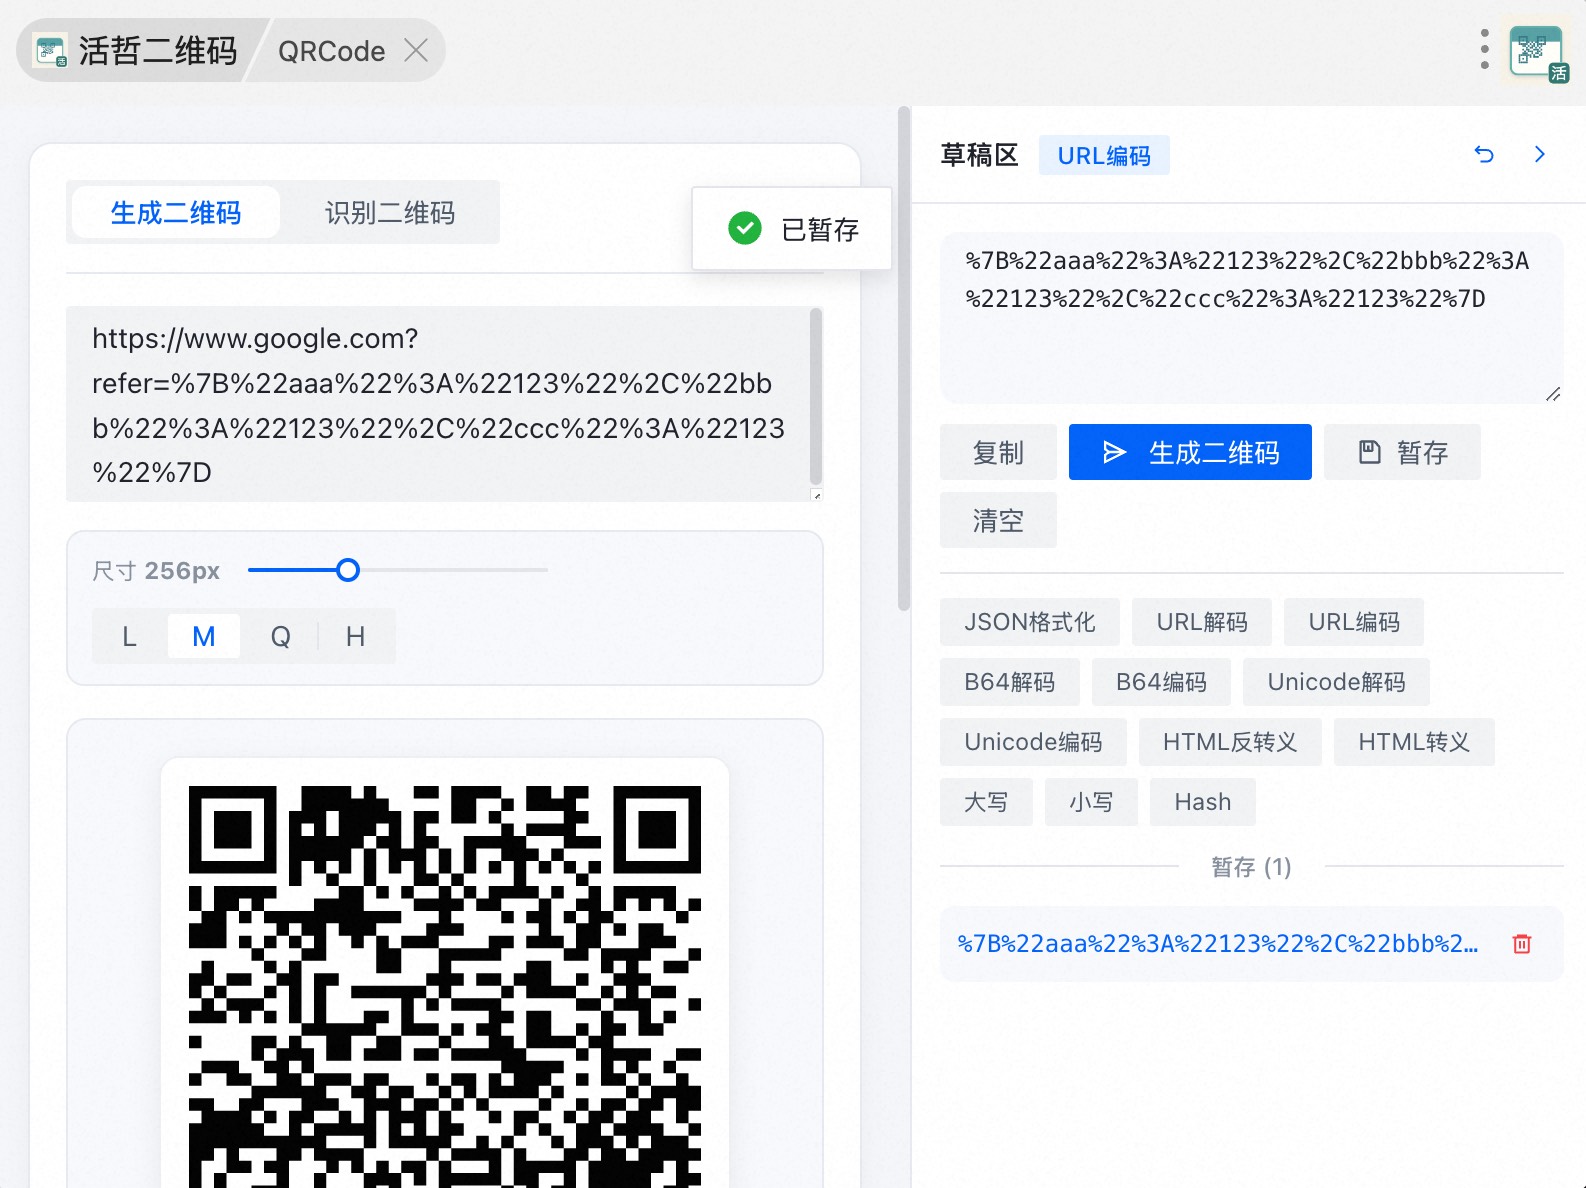Click the B64编码 button

coord(1161,682)
